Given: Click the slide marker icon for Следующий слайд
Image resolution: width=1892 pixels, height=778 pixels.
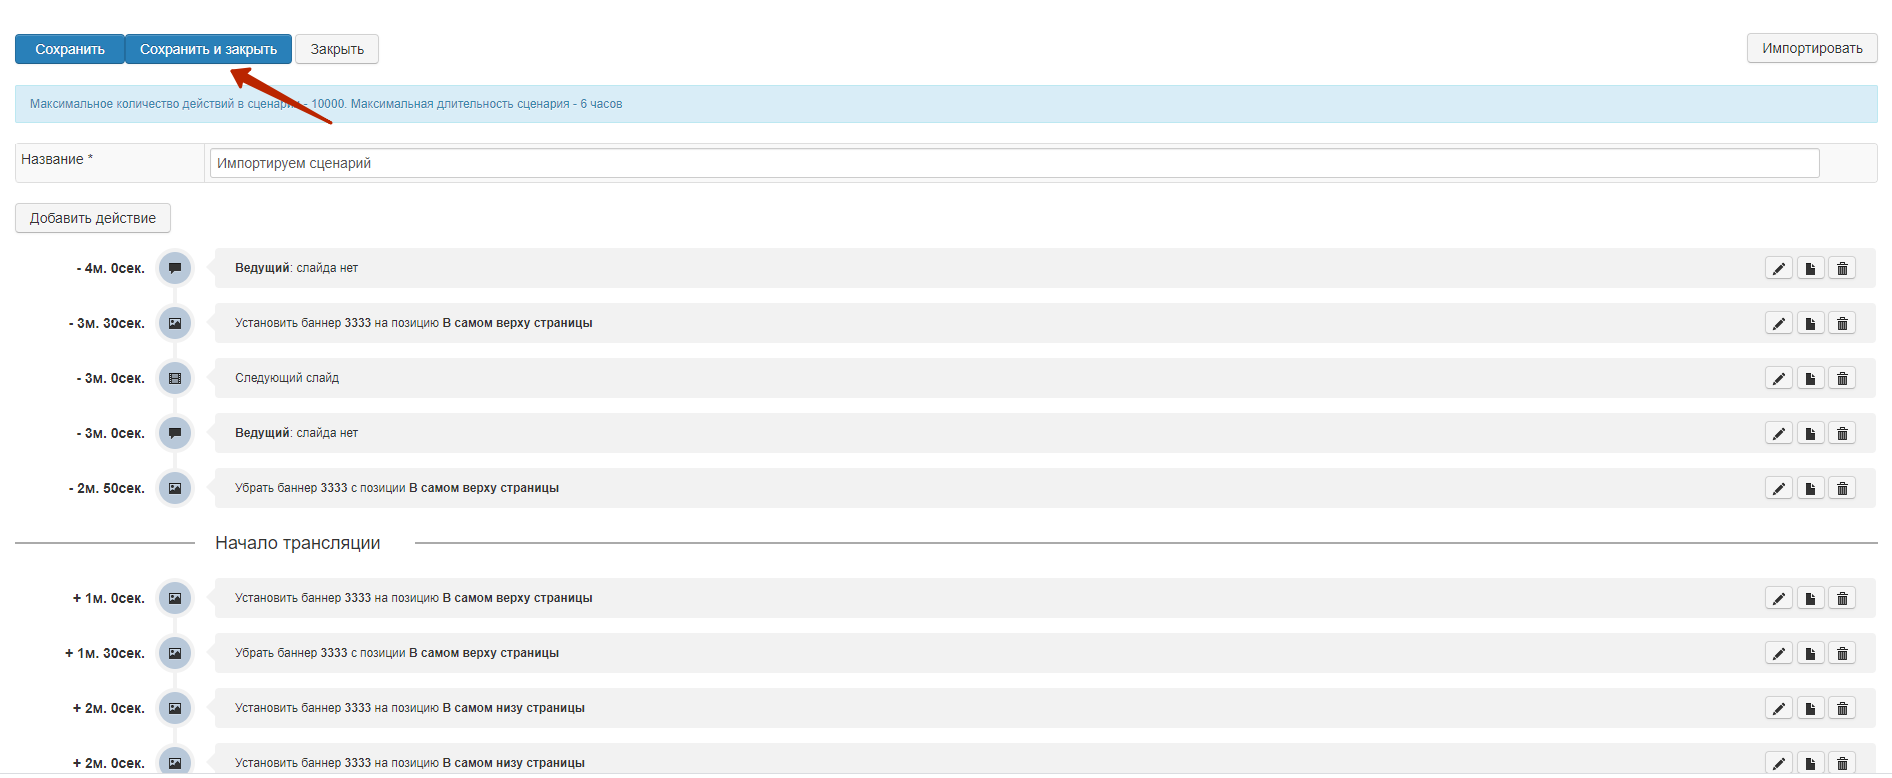Looking at the screenshot, I should 175,378.
